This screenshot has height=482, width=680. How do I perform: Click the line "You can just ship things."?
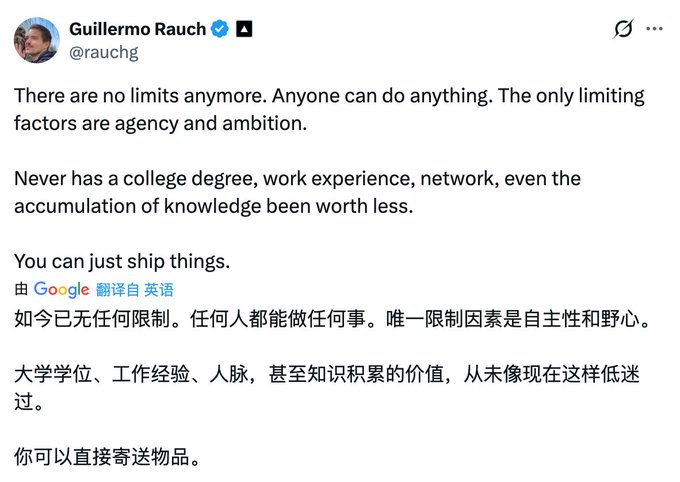tap(122, 262)
